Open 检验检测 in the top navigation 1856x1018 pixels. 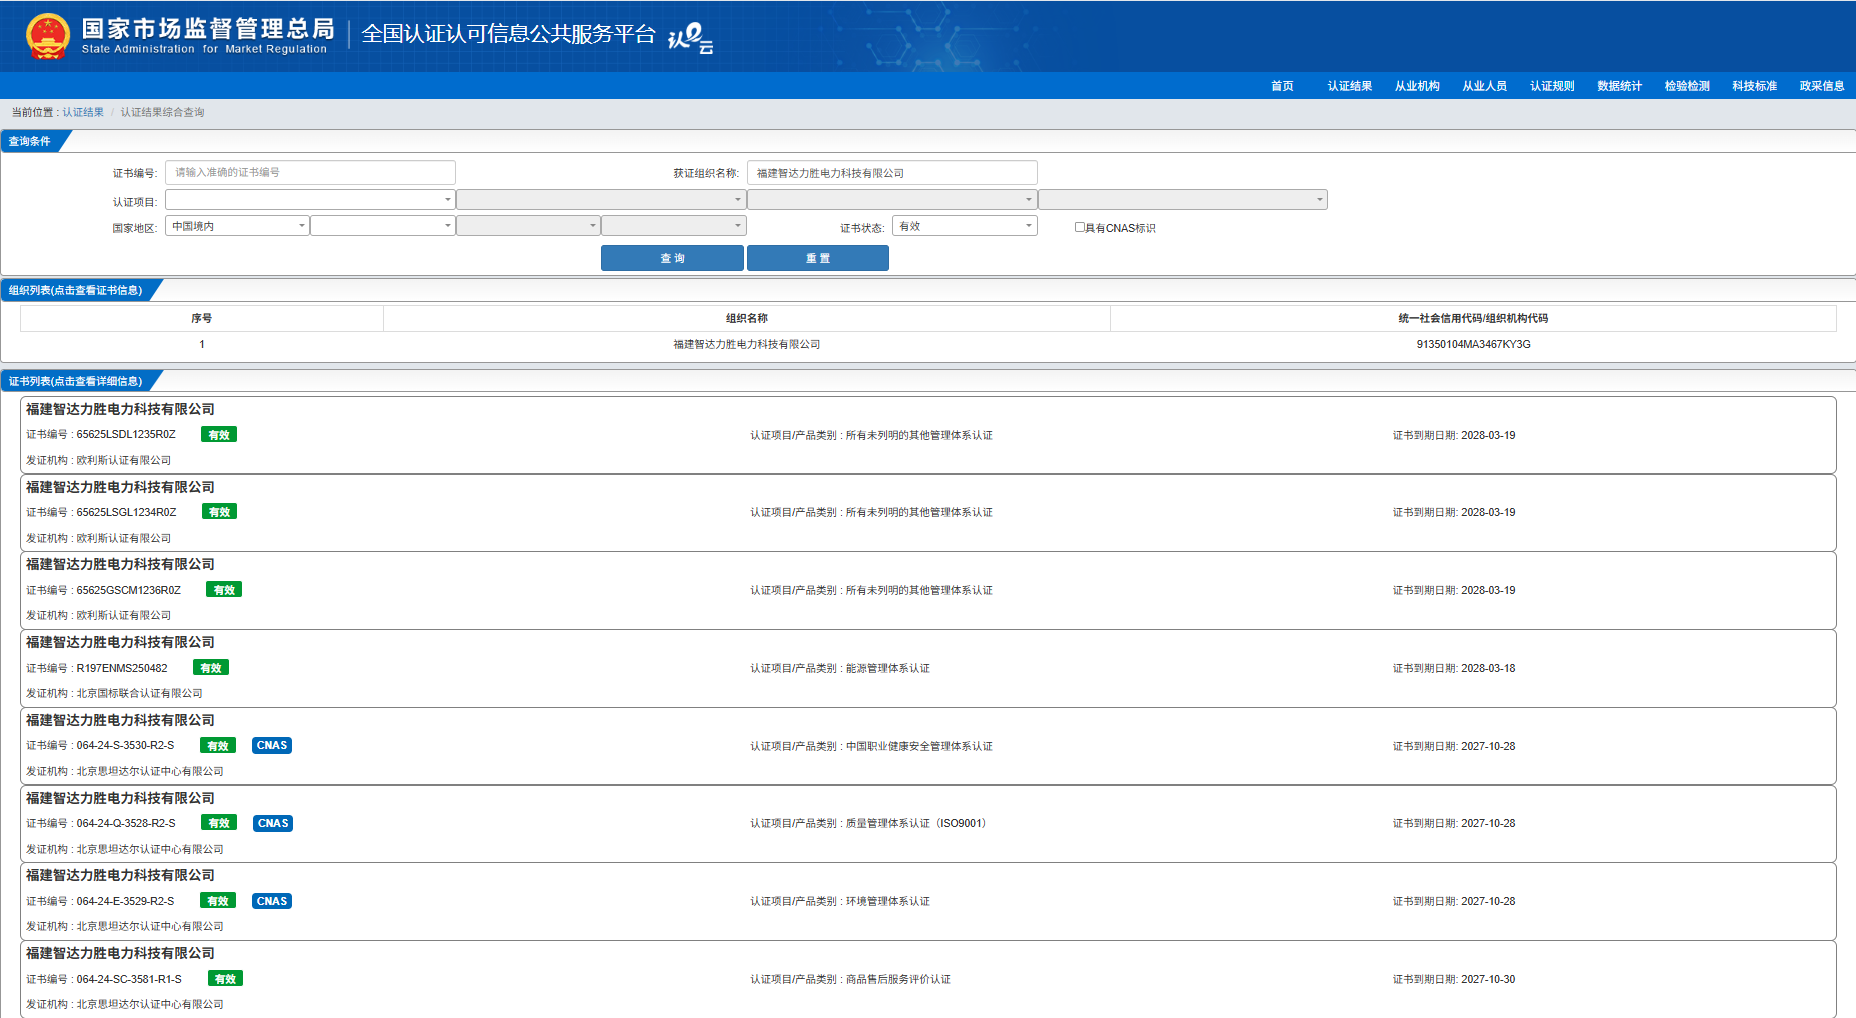click(1687, 86)
